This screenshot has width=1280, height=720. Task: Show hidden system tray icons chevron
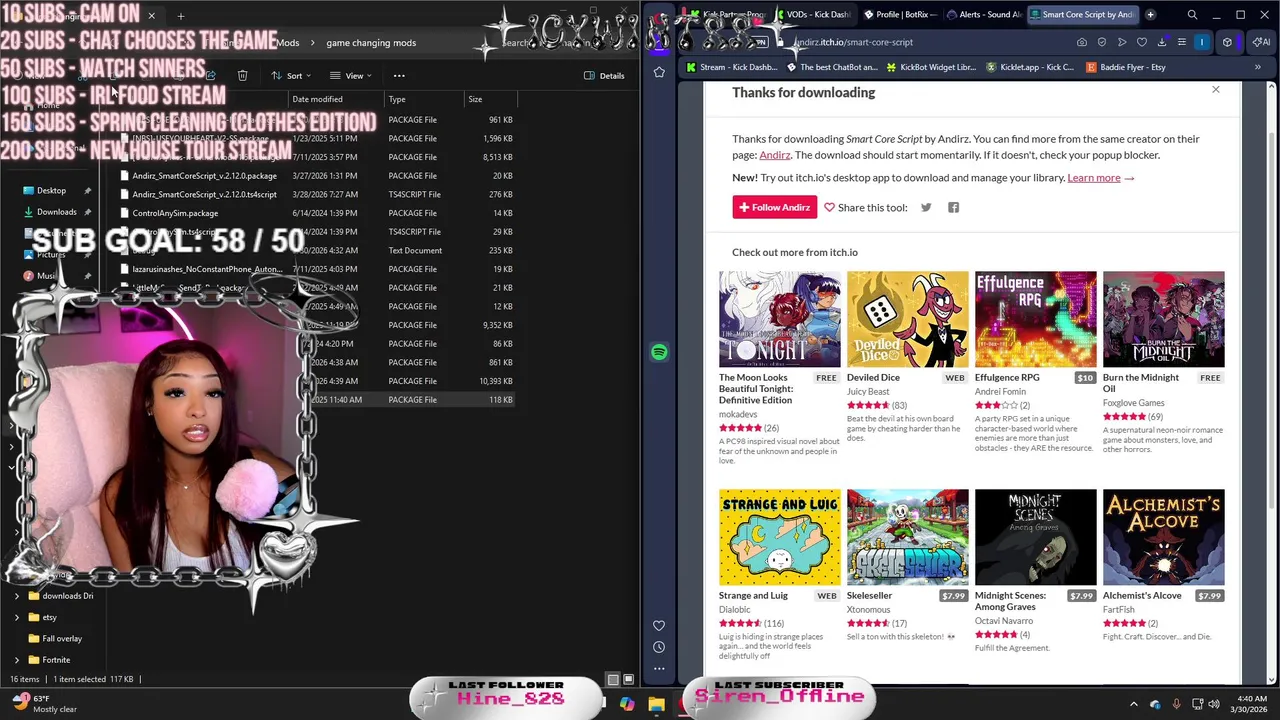1133,704
